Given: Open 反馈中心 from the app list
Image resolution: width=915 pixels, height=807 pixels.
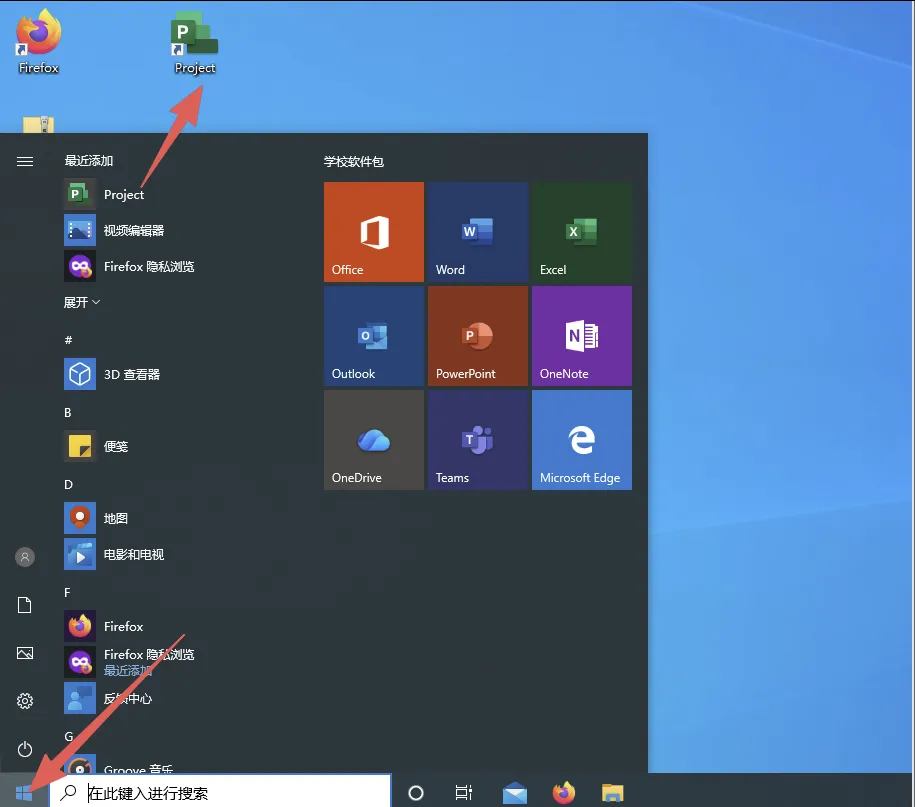Looking at the screenshot, I should [175, 698].
